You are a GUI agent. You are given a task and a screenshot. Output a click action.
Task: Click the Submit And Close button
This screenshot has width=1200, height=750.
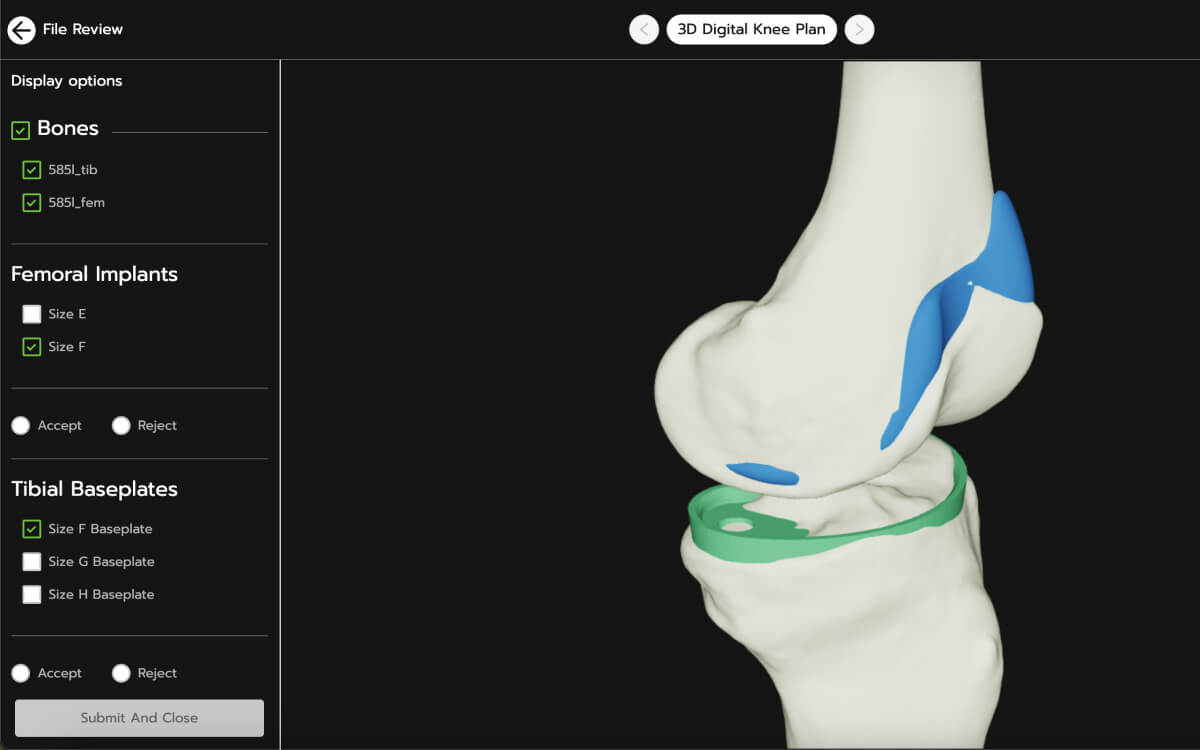(x=139, y=718)
